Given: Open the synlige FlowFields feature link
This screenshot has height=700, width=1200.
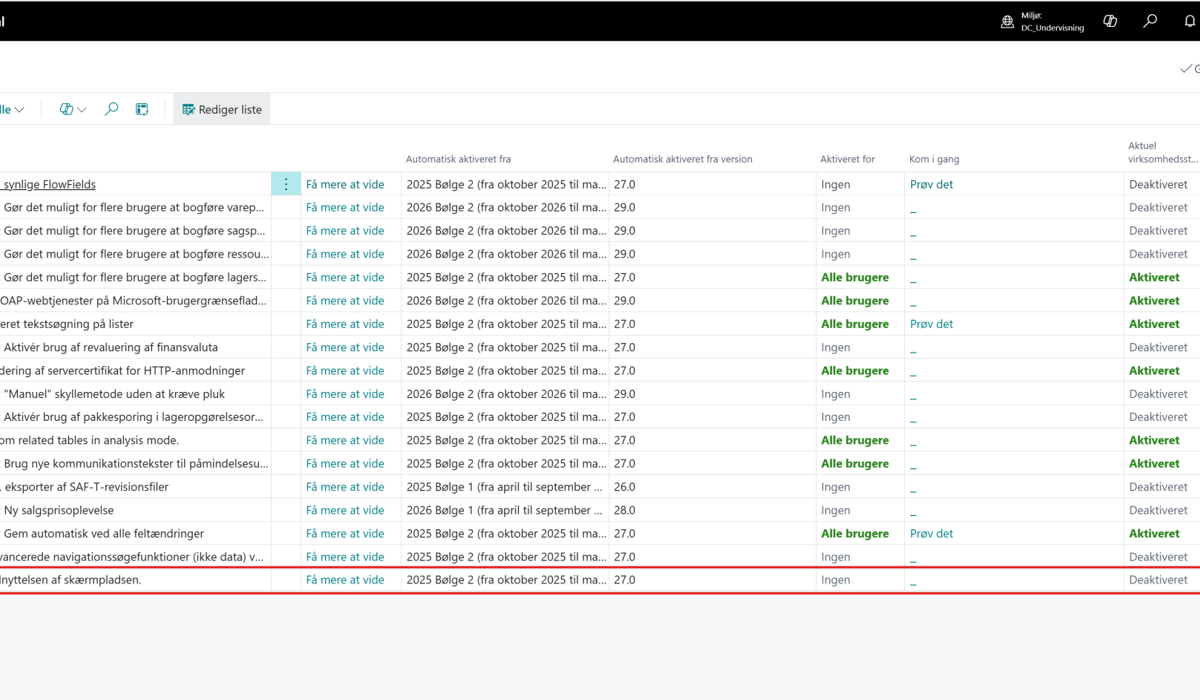Looking at the screenshot, I should pos(48,184).
